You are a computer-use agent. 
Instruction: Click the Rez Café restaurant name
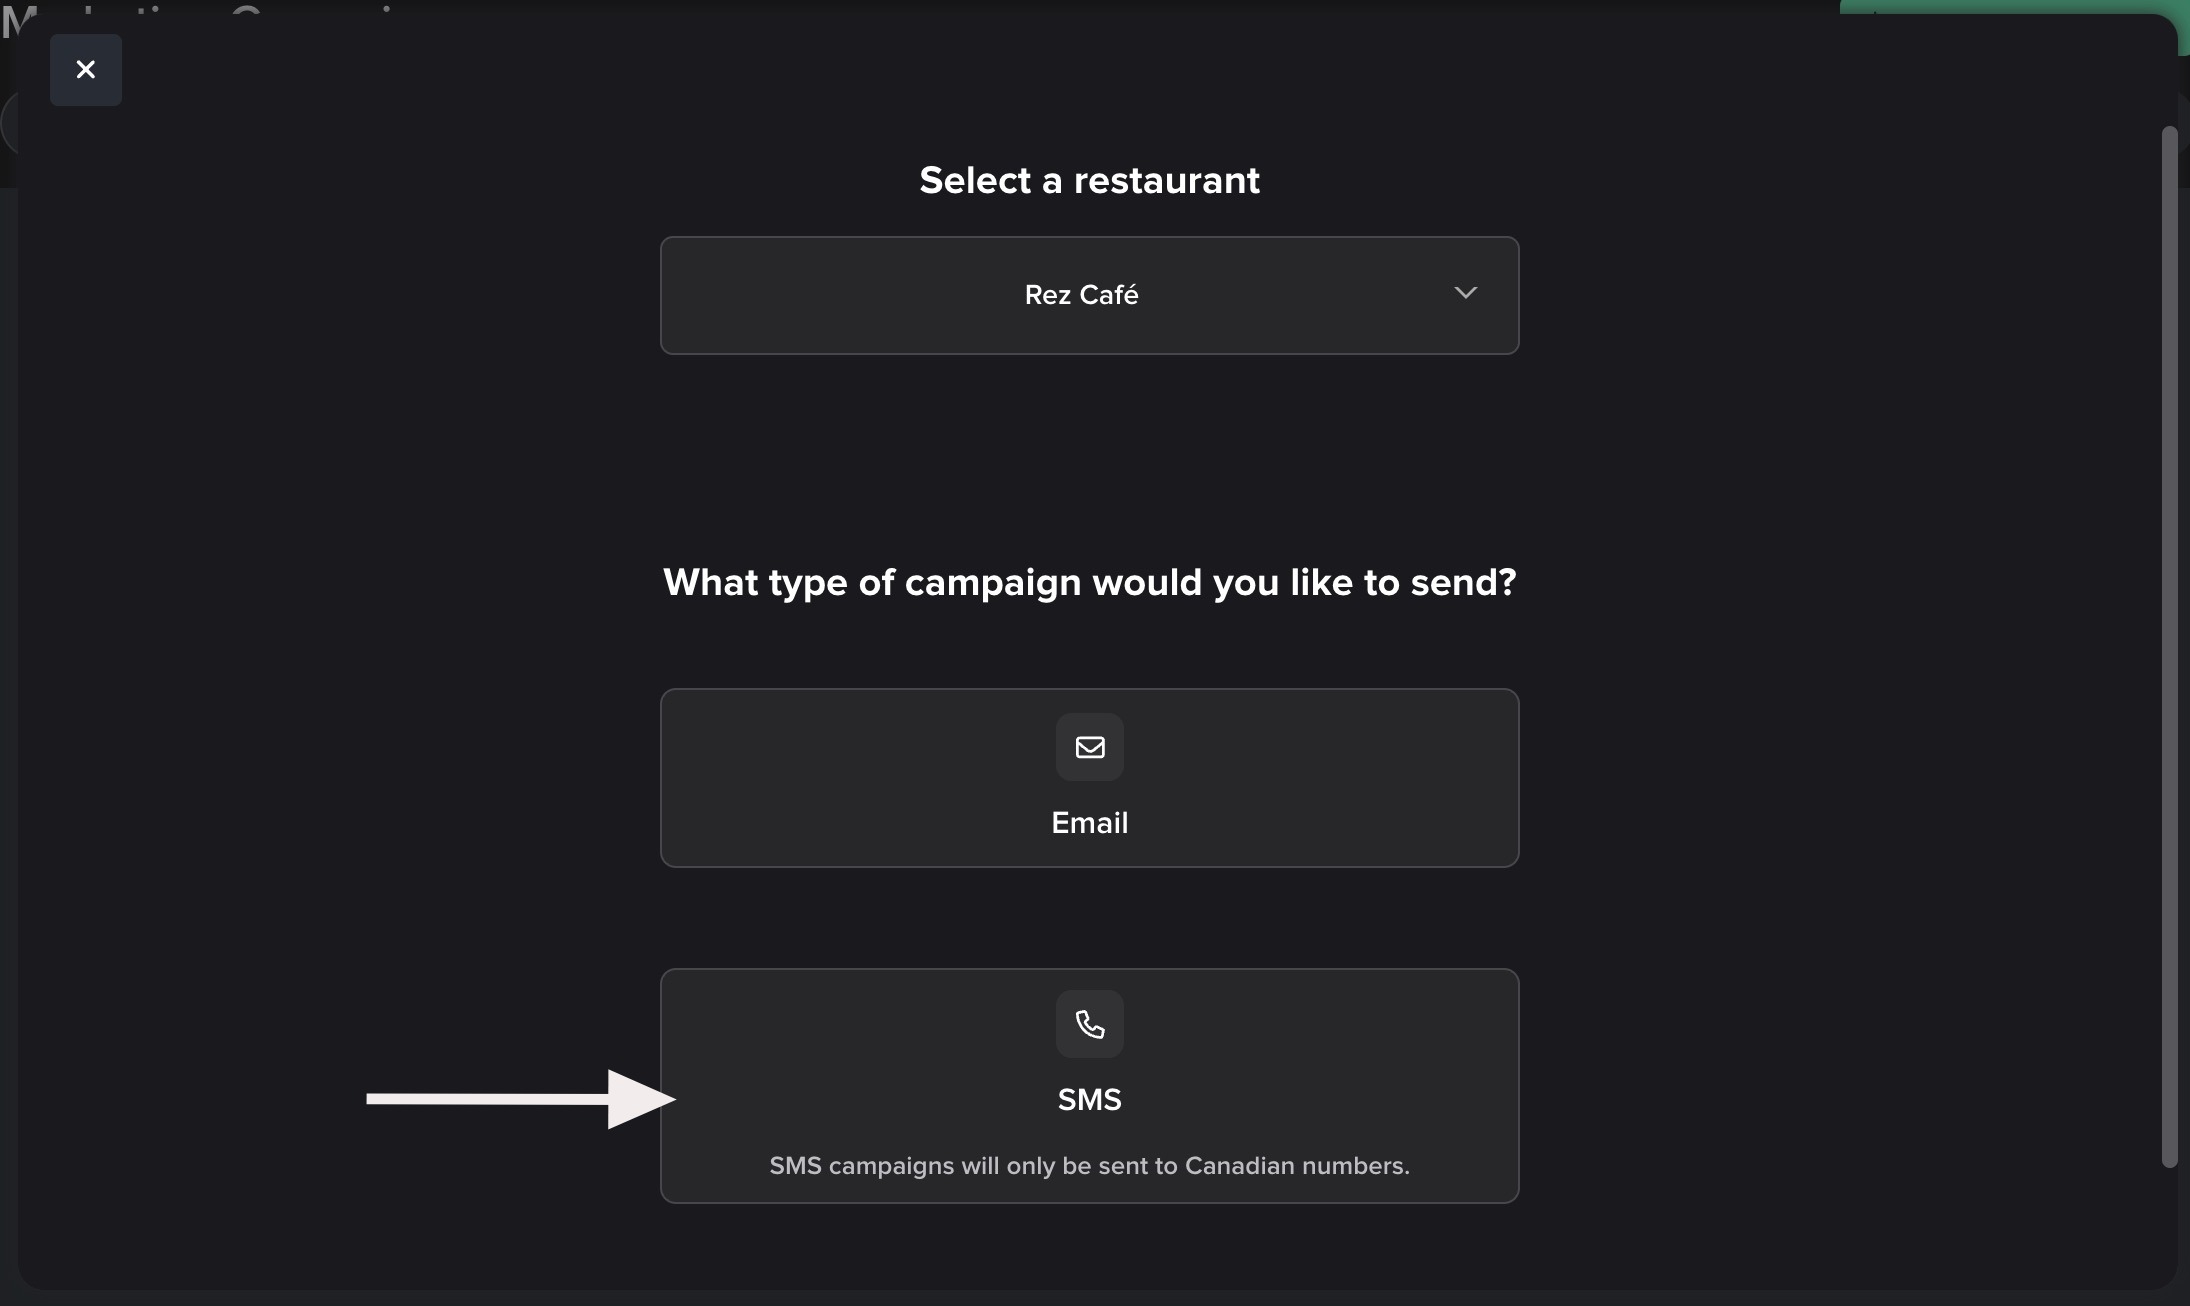[1081, 295]
